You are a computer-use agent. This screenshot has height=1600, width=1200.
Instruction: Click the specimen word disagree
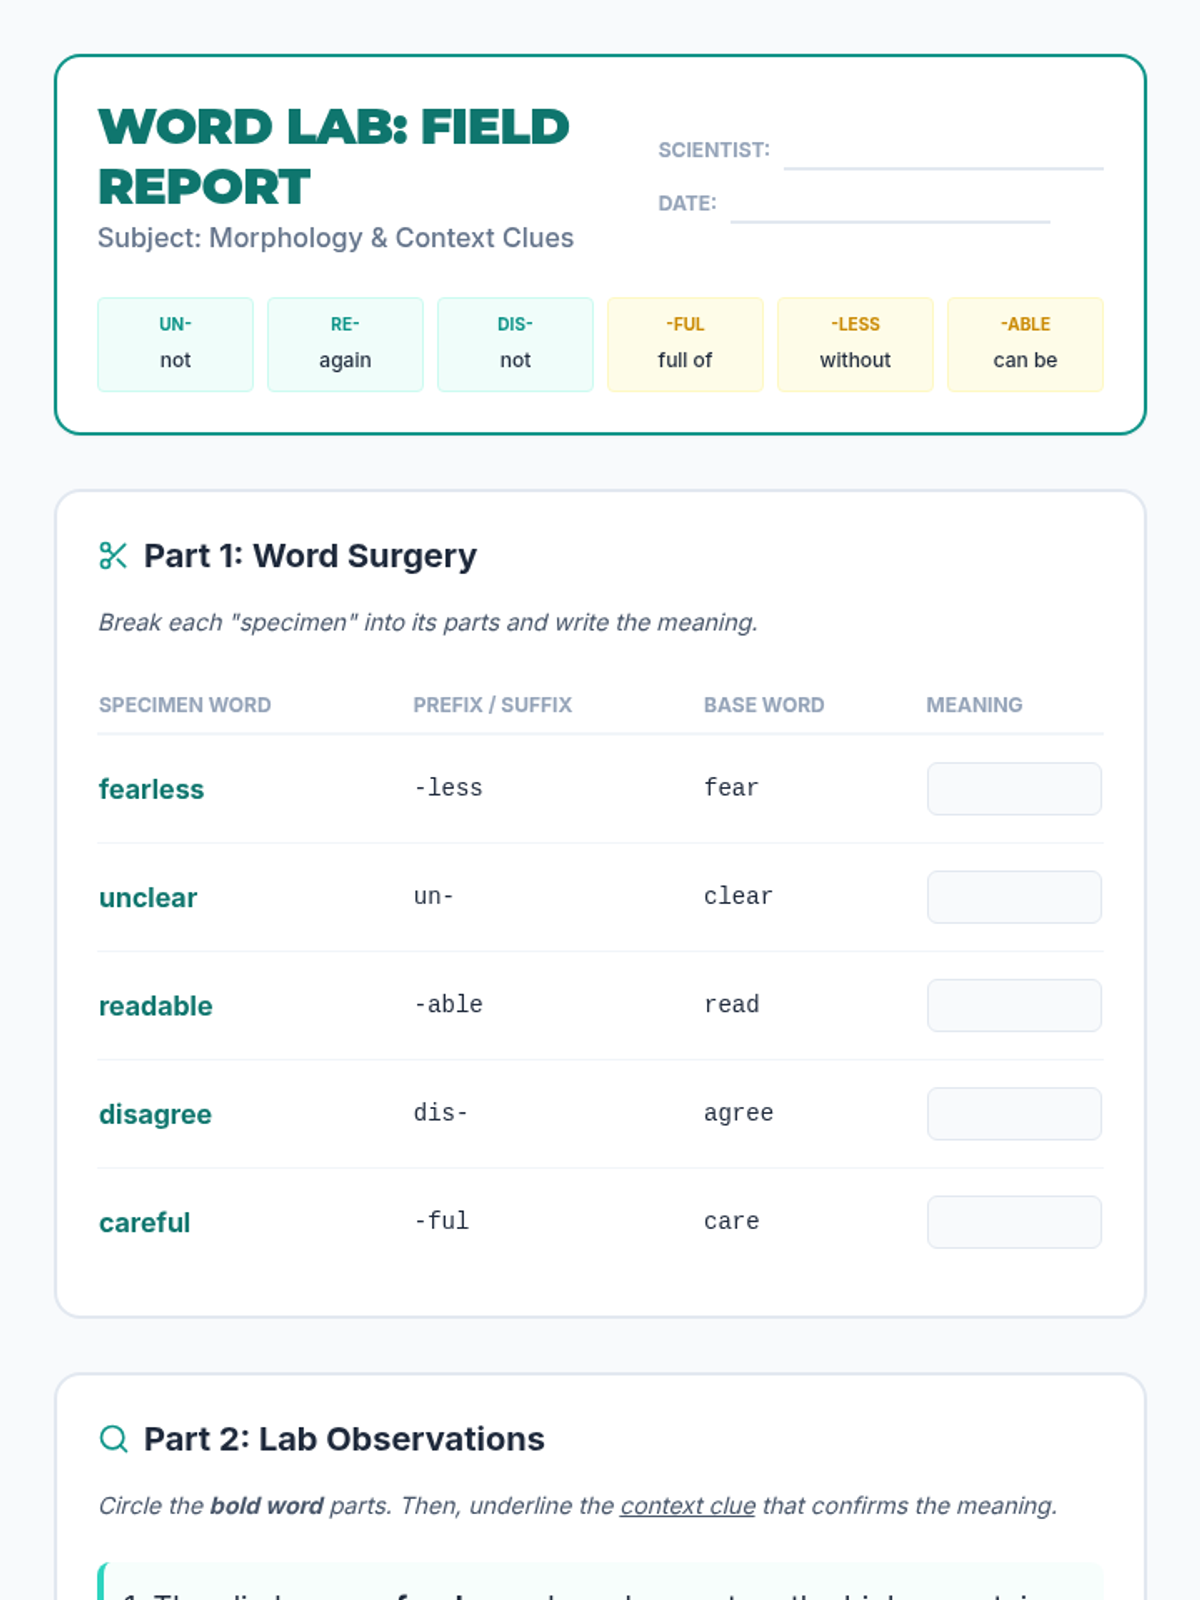coord(155,1114)
